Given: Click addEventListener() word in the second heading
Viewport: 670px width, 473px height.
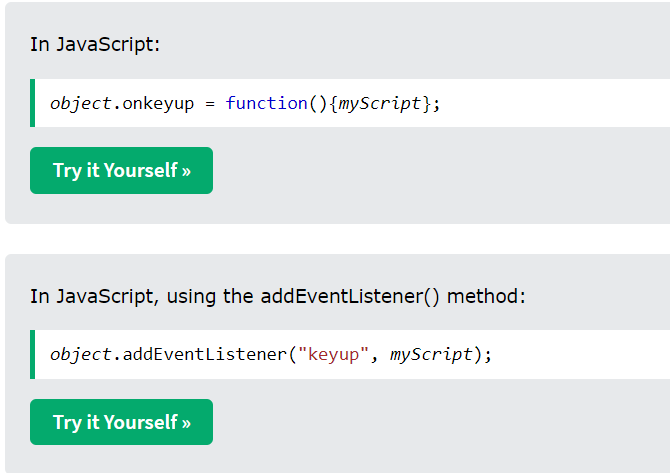Looking at the screenshot, I should (x=350, y=297).
